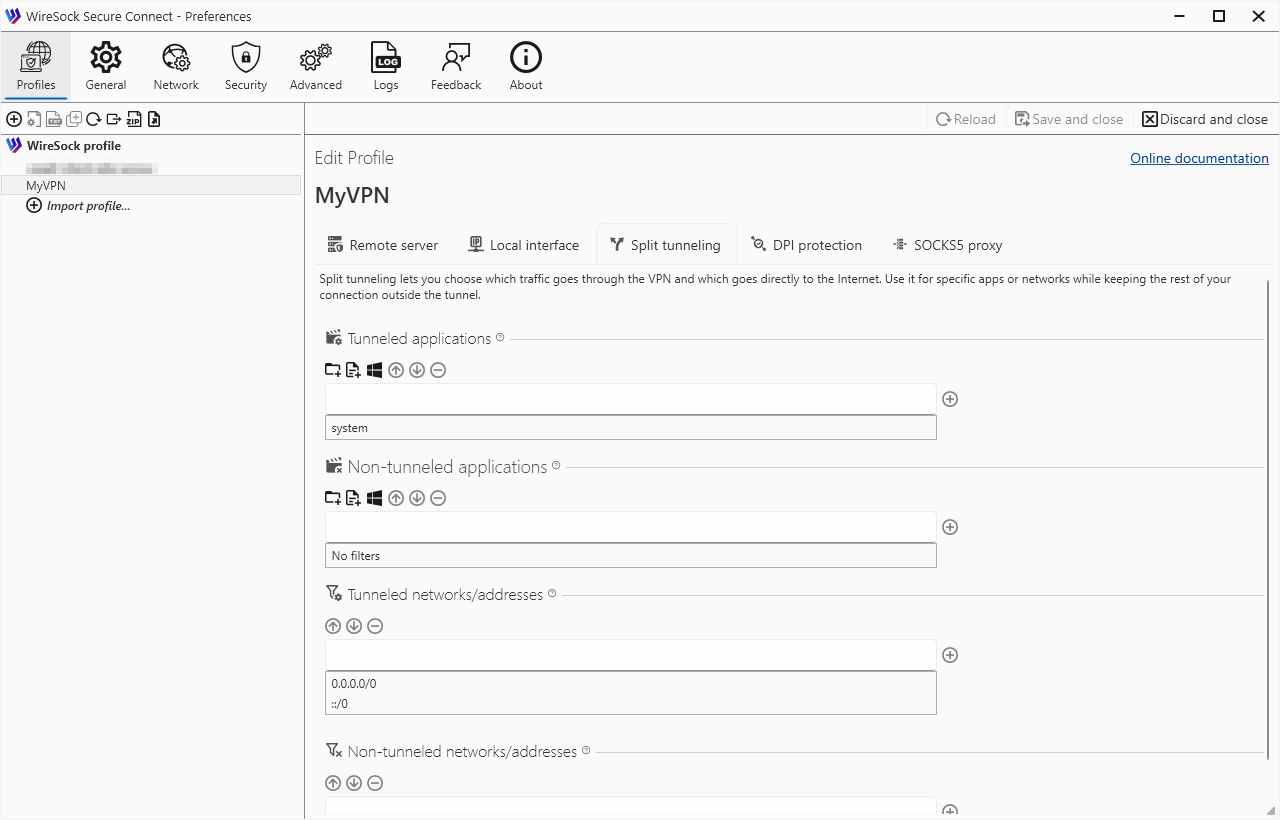This screenshot has width=1280, height=820.
Task: Click the Tunneled networks/addresses text input
Action: pos(631,655)
